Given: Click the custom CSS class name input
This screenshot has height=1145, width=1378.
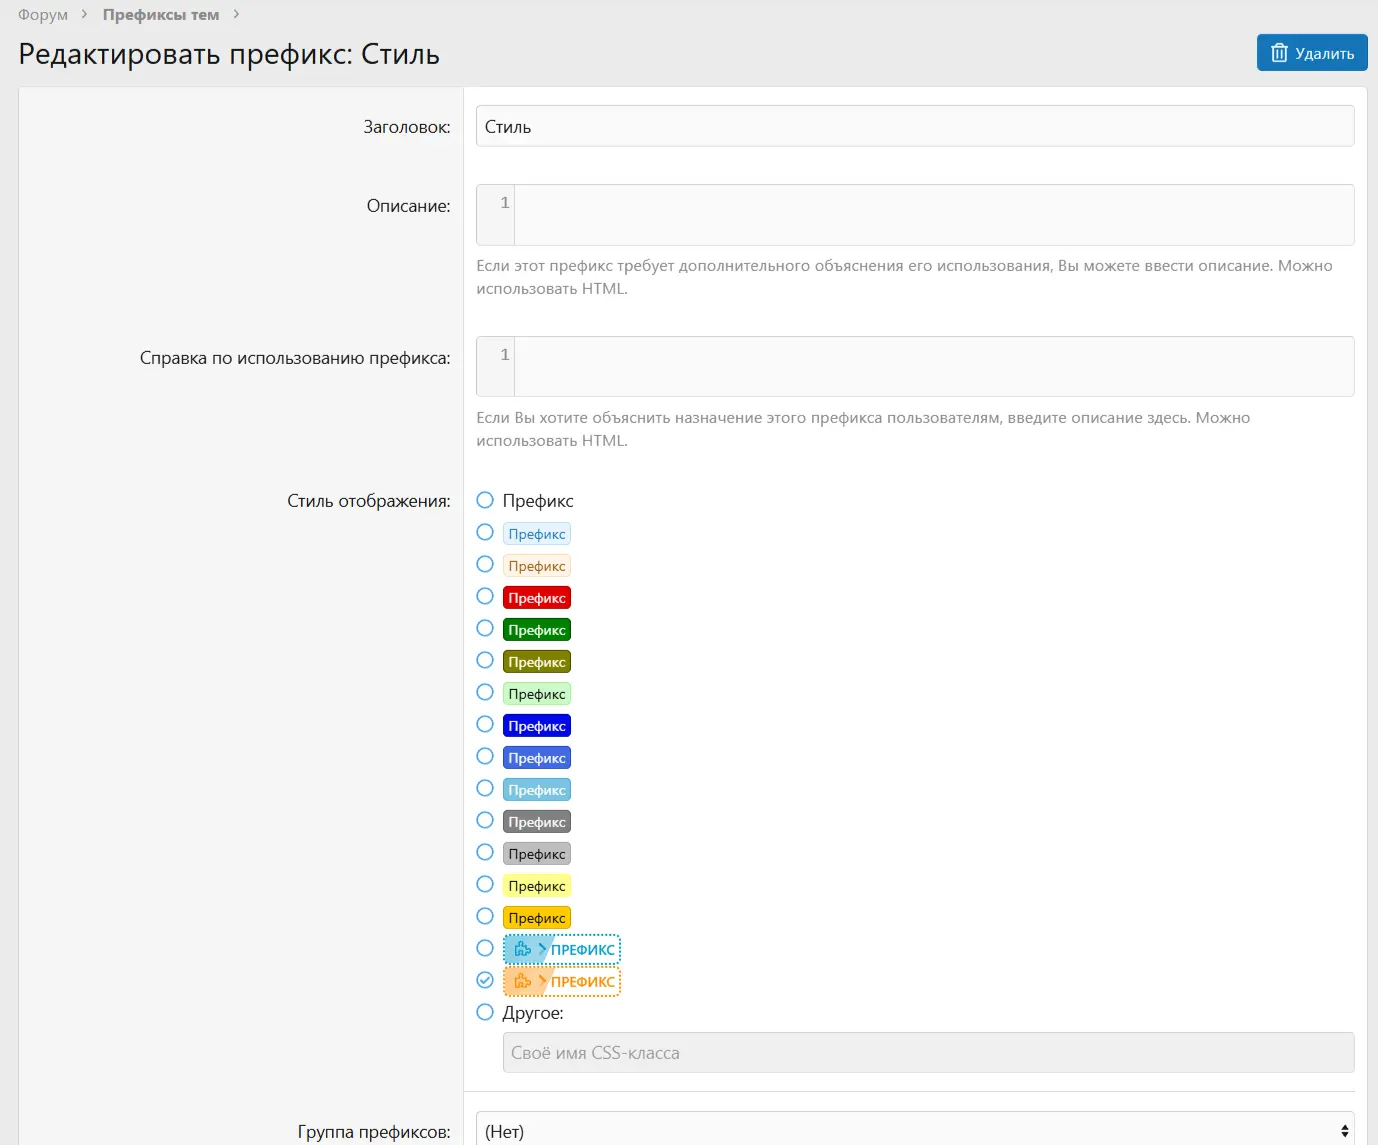Looking at the screenshot, I should [927, 1053].
